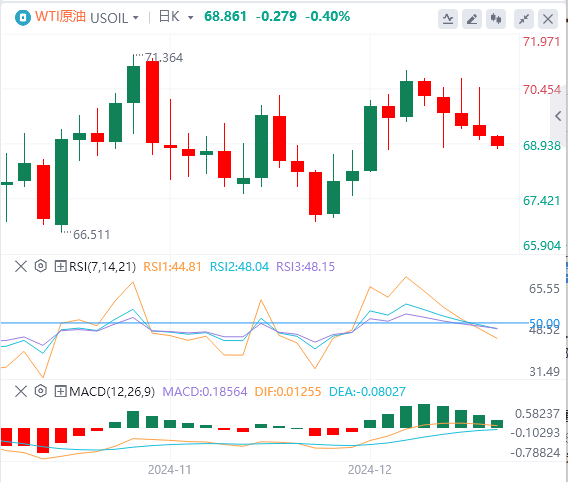Remove the MACD indicator with its X
The width and height of the screenshot is (568, 482).
point(21,391)
